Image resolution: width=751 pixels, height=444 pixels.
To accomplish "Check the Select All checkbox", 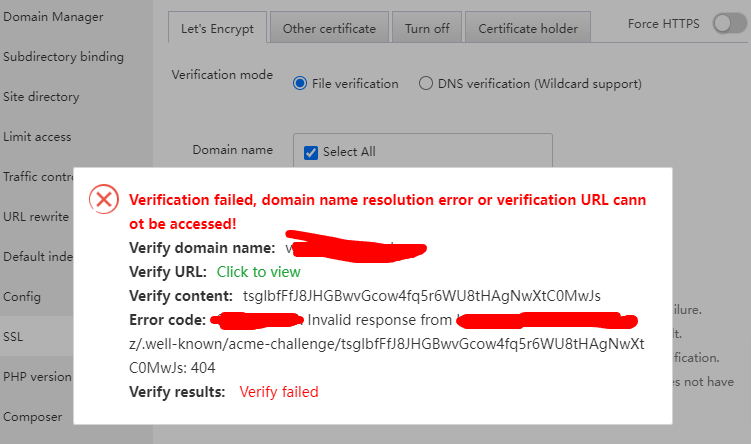I will 310,152.
